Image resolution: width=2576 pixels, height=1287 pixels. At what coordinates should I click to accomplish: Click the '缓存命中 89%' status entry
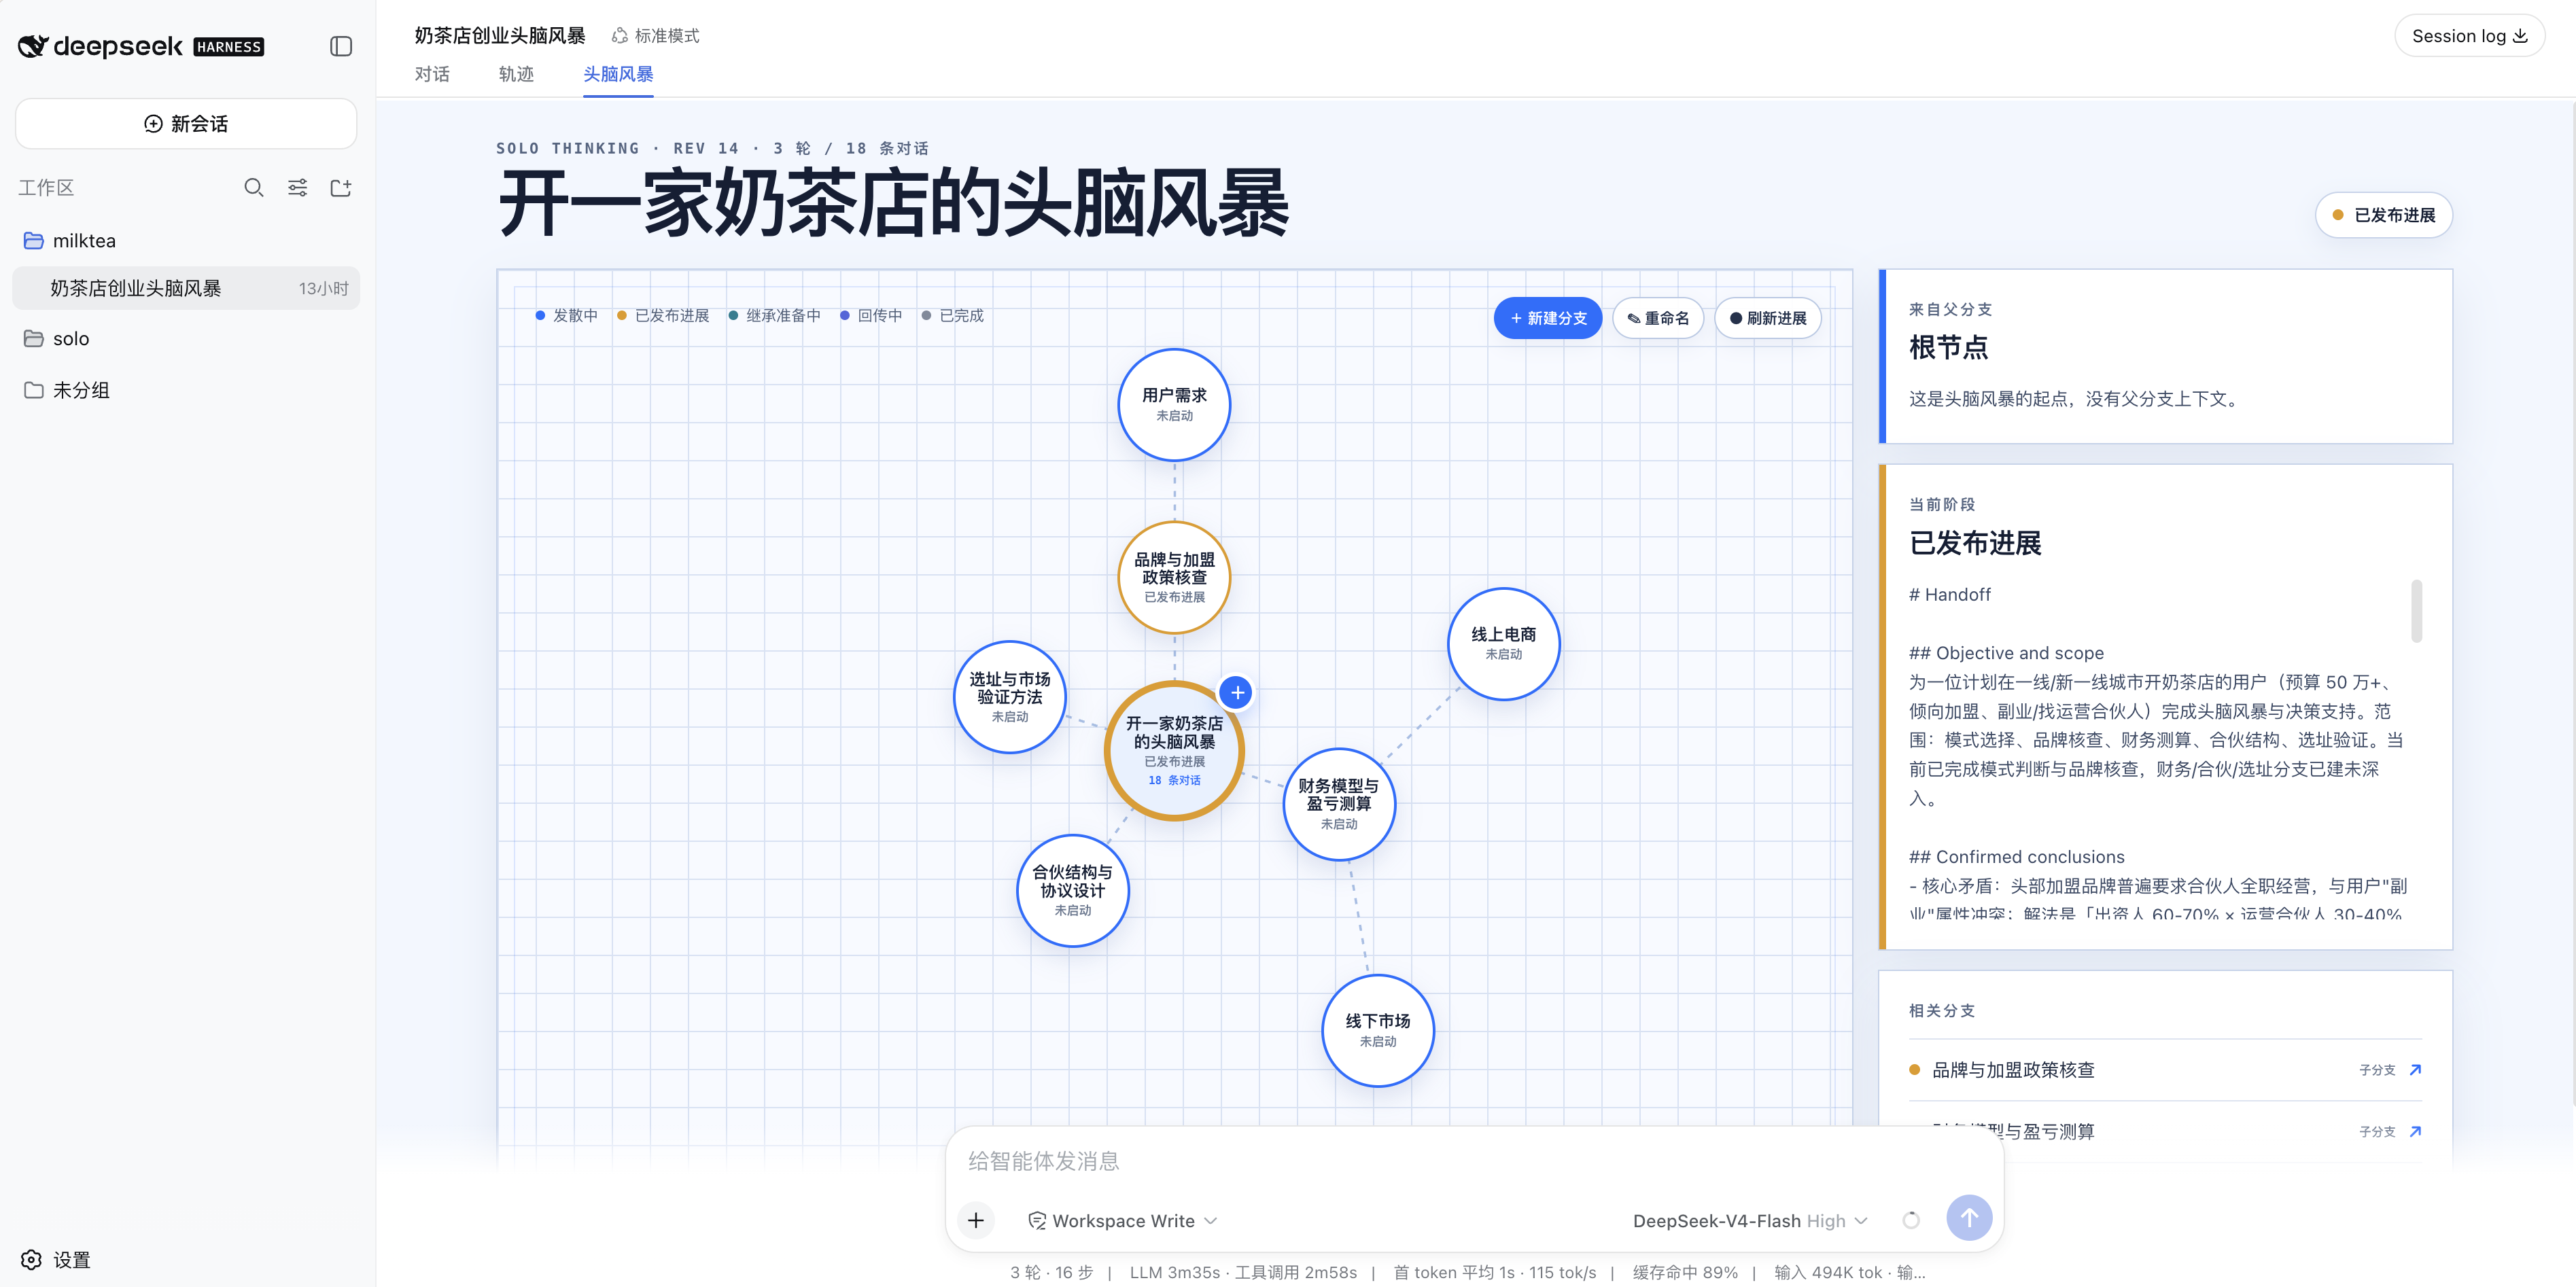tap(1685, 1272)
